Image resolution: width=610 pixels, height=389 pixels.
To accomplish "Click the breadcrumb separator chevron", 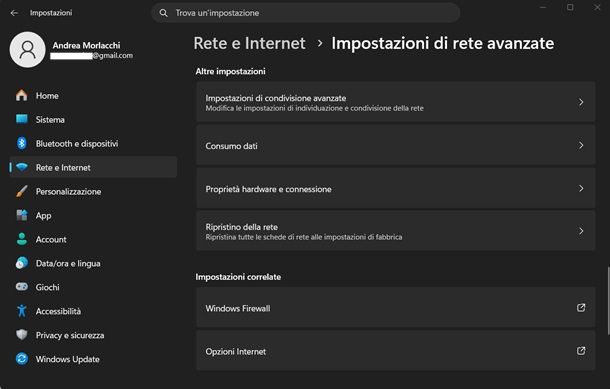I will [320, 43].
